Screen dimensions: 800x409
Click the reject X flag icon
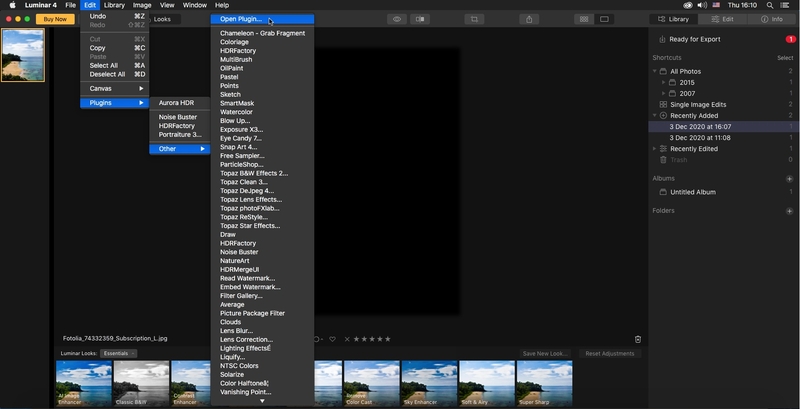[347, 339]
